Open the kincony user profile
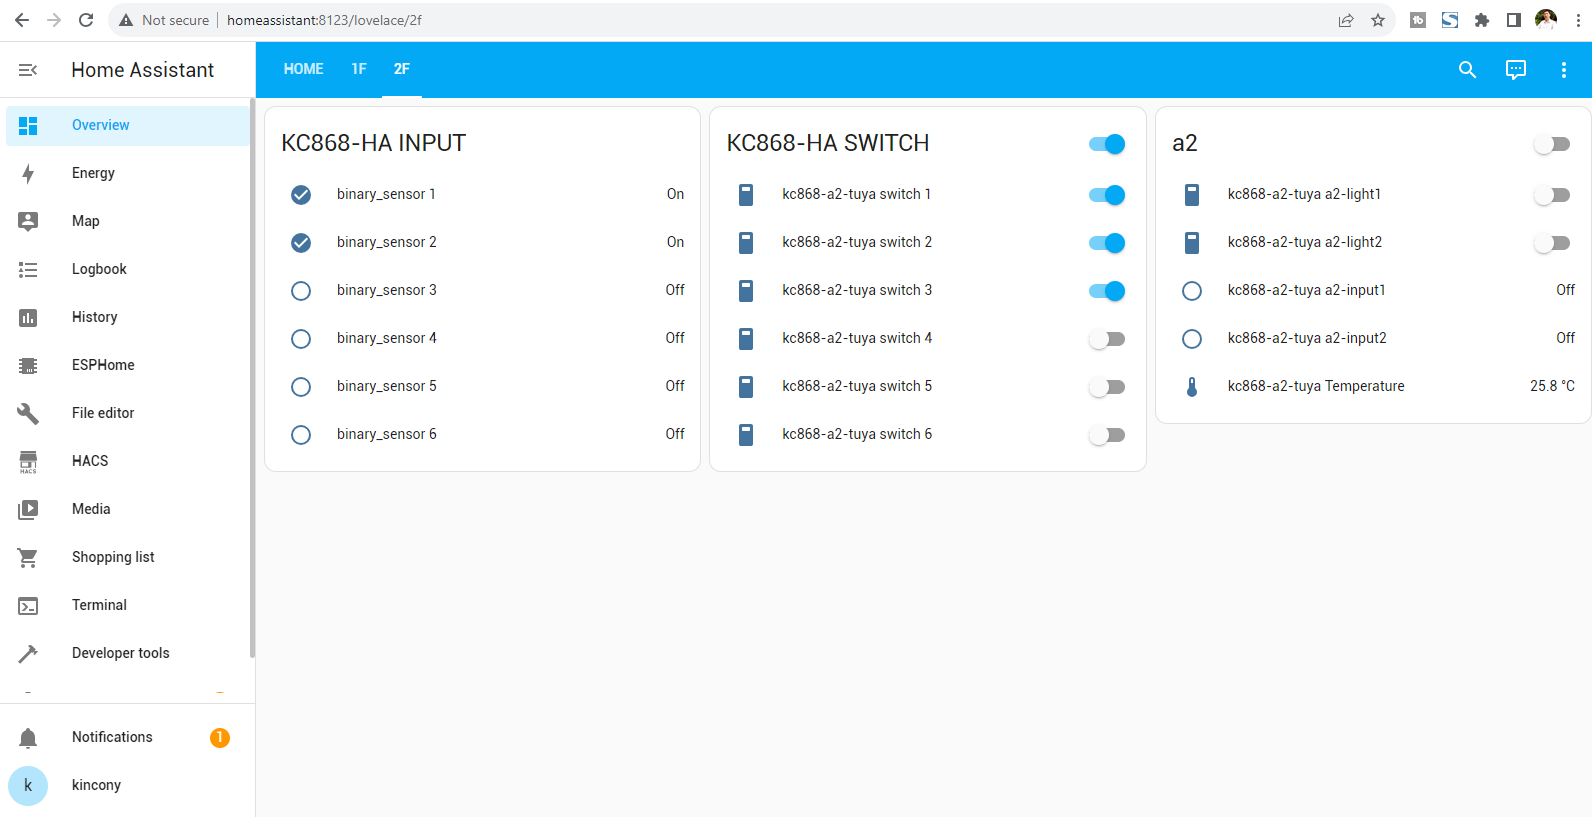This screenshot has width=1592, height=817. (x=96, y=785)
